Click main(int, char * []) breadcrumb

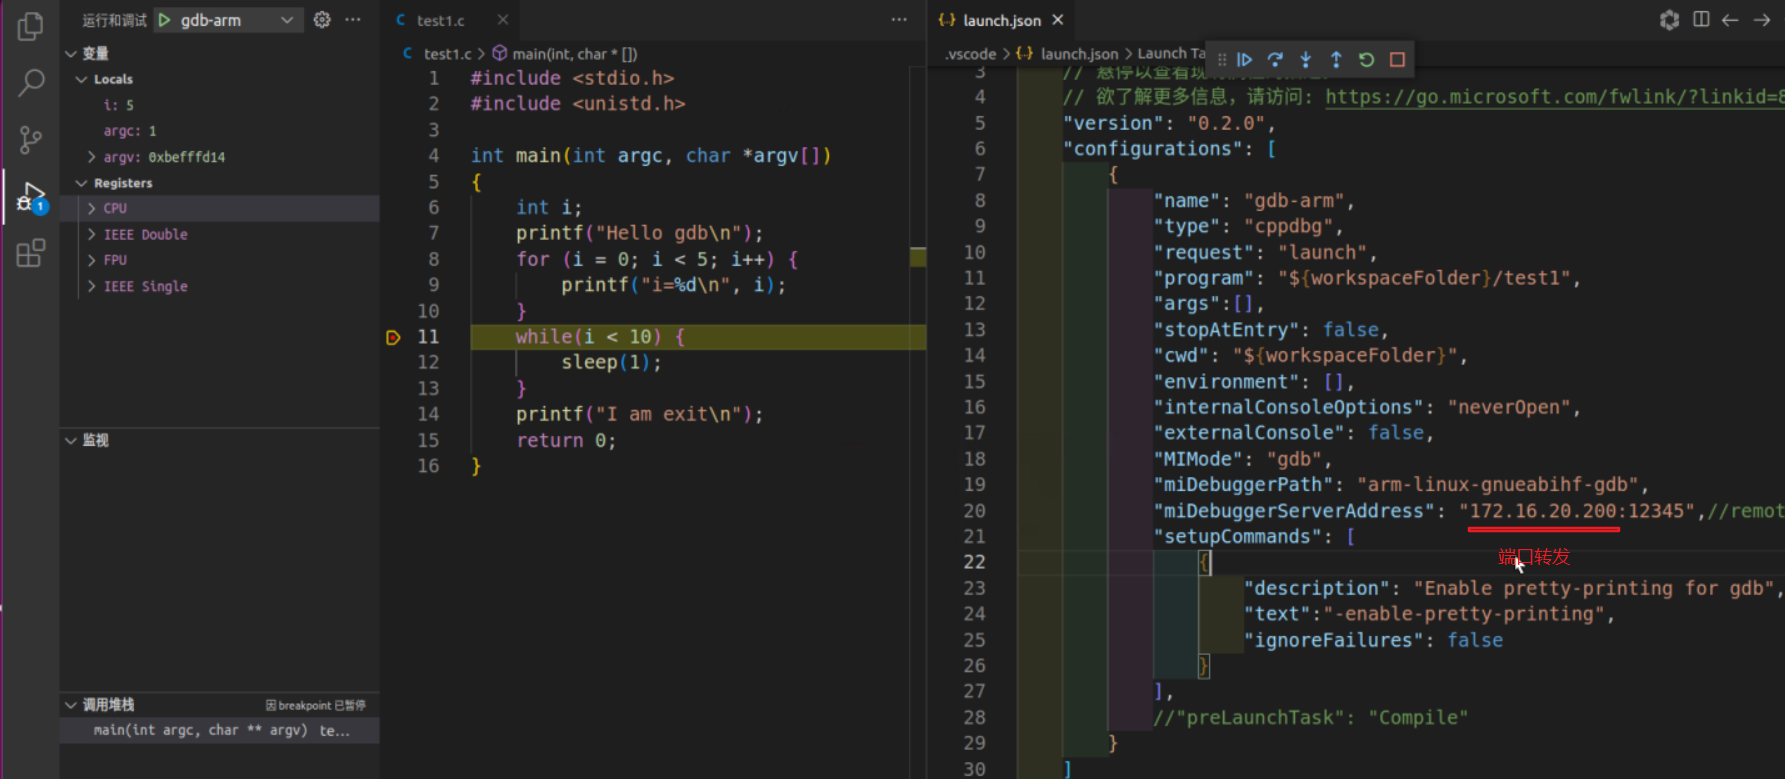(x=574, y=54)
